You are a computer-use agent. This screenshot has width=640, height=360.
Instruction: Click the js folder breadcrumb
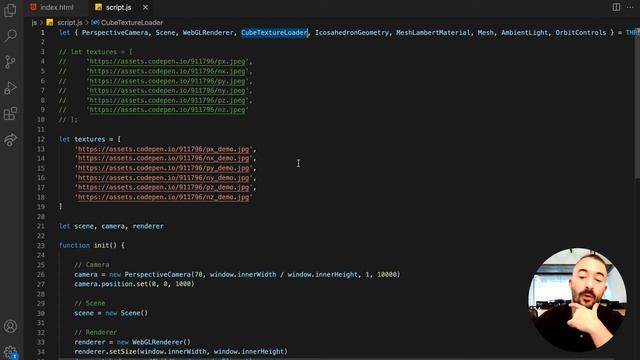pos(34,22)
